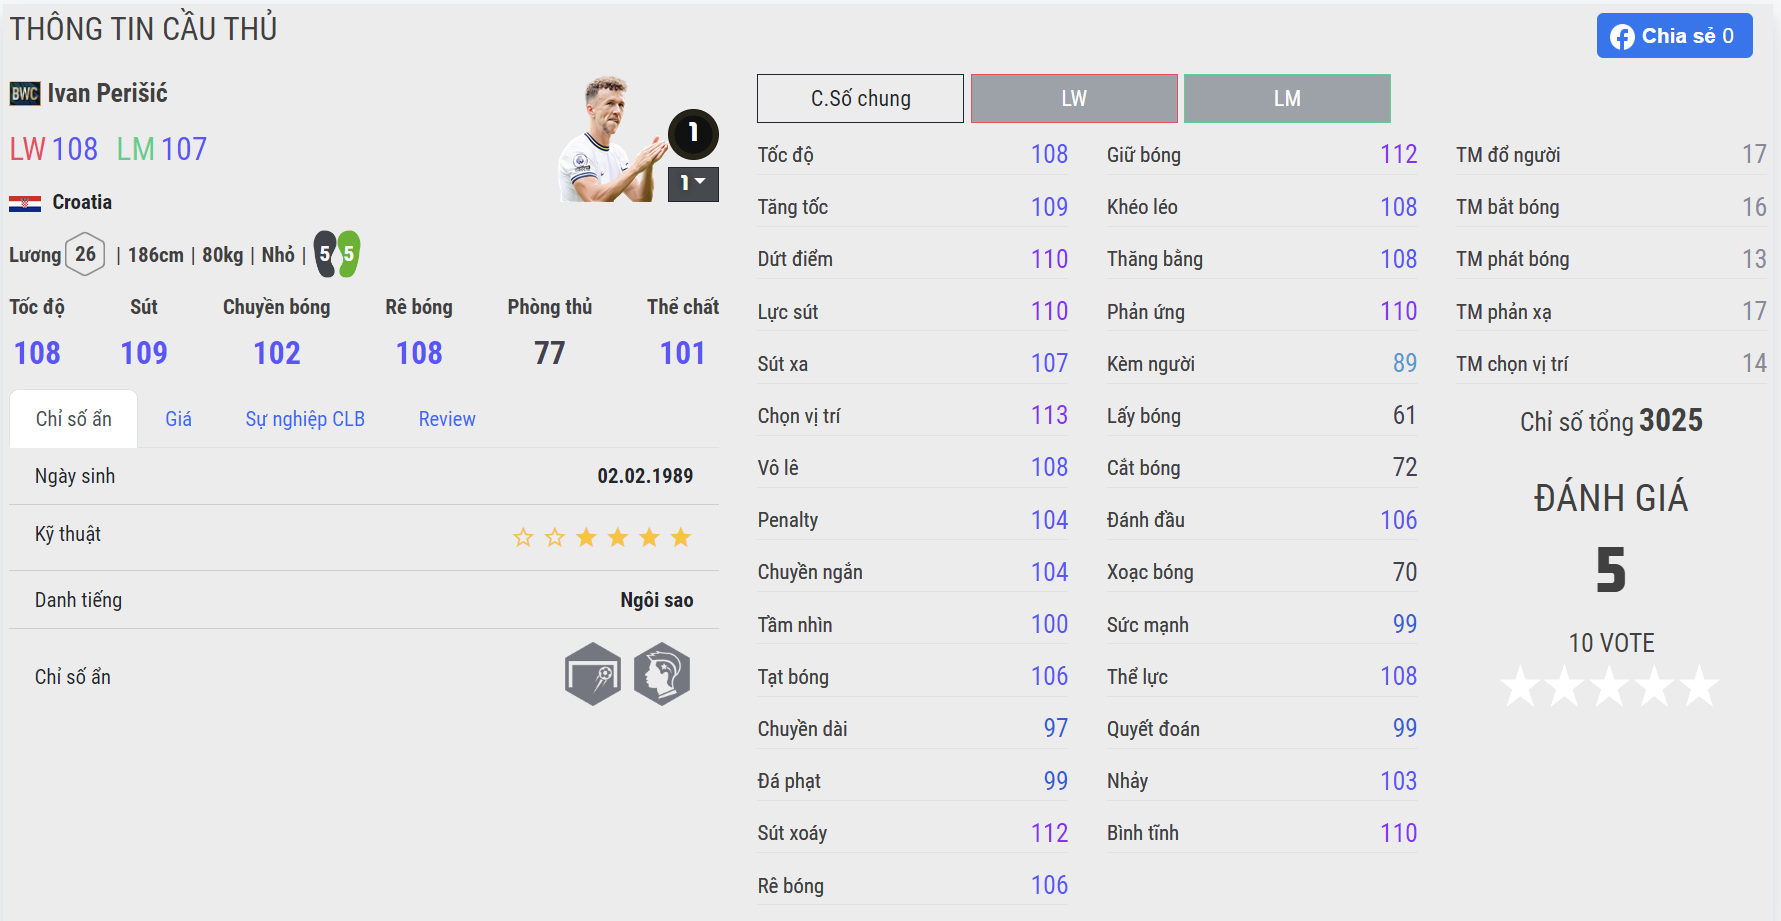Click the green right foot icon

[x=349, y=254]
